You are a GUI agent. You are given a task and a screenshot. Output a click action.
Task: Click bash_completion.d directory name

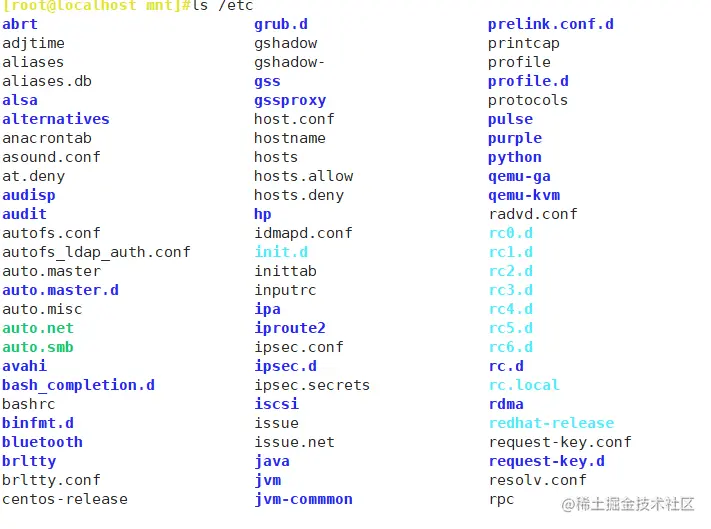point(78,385)
